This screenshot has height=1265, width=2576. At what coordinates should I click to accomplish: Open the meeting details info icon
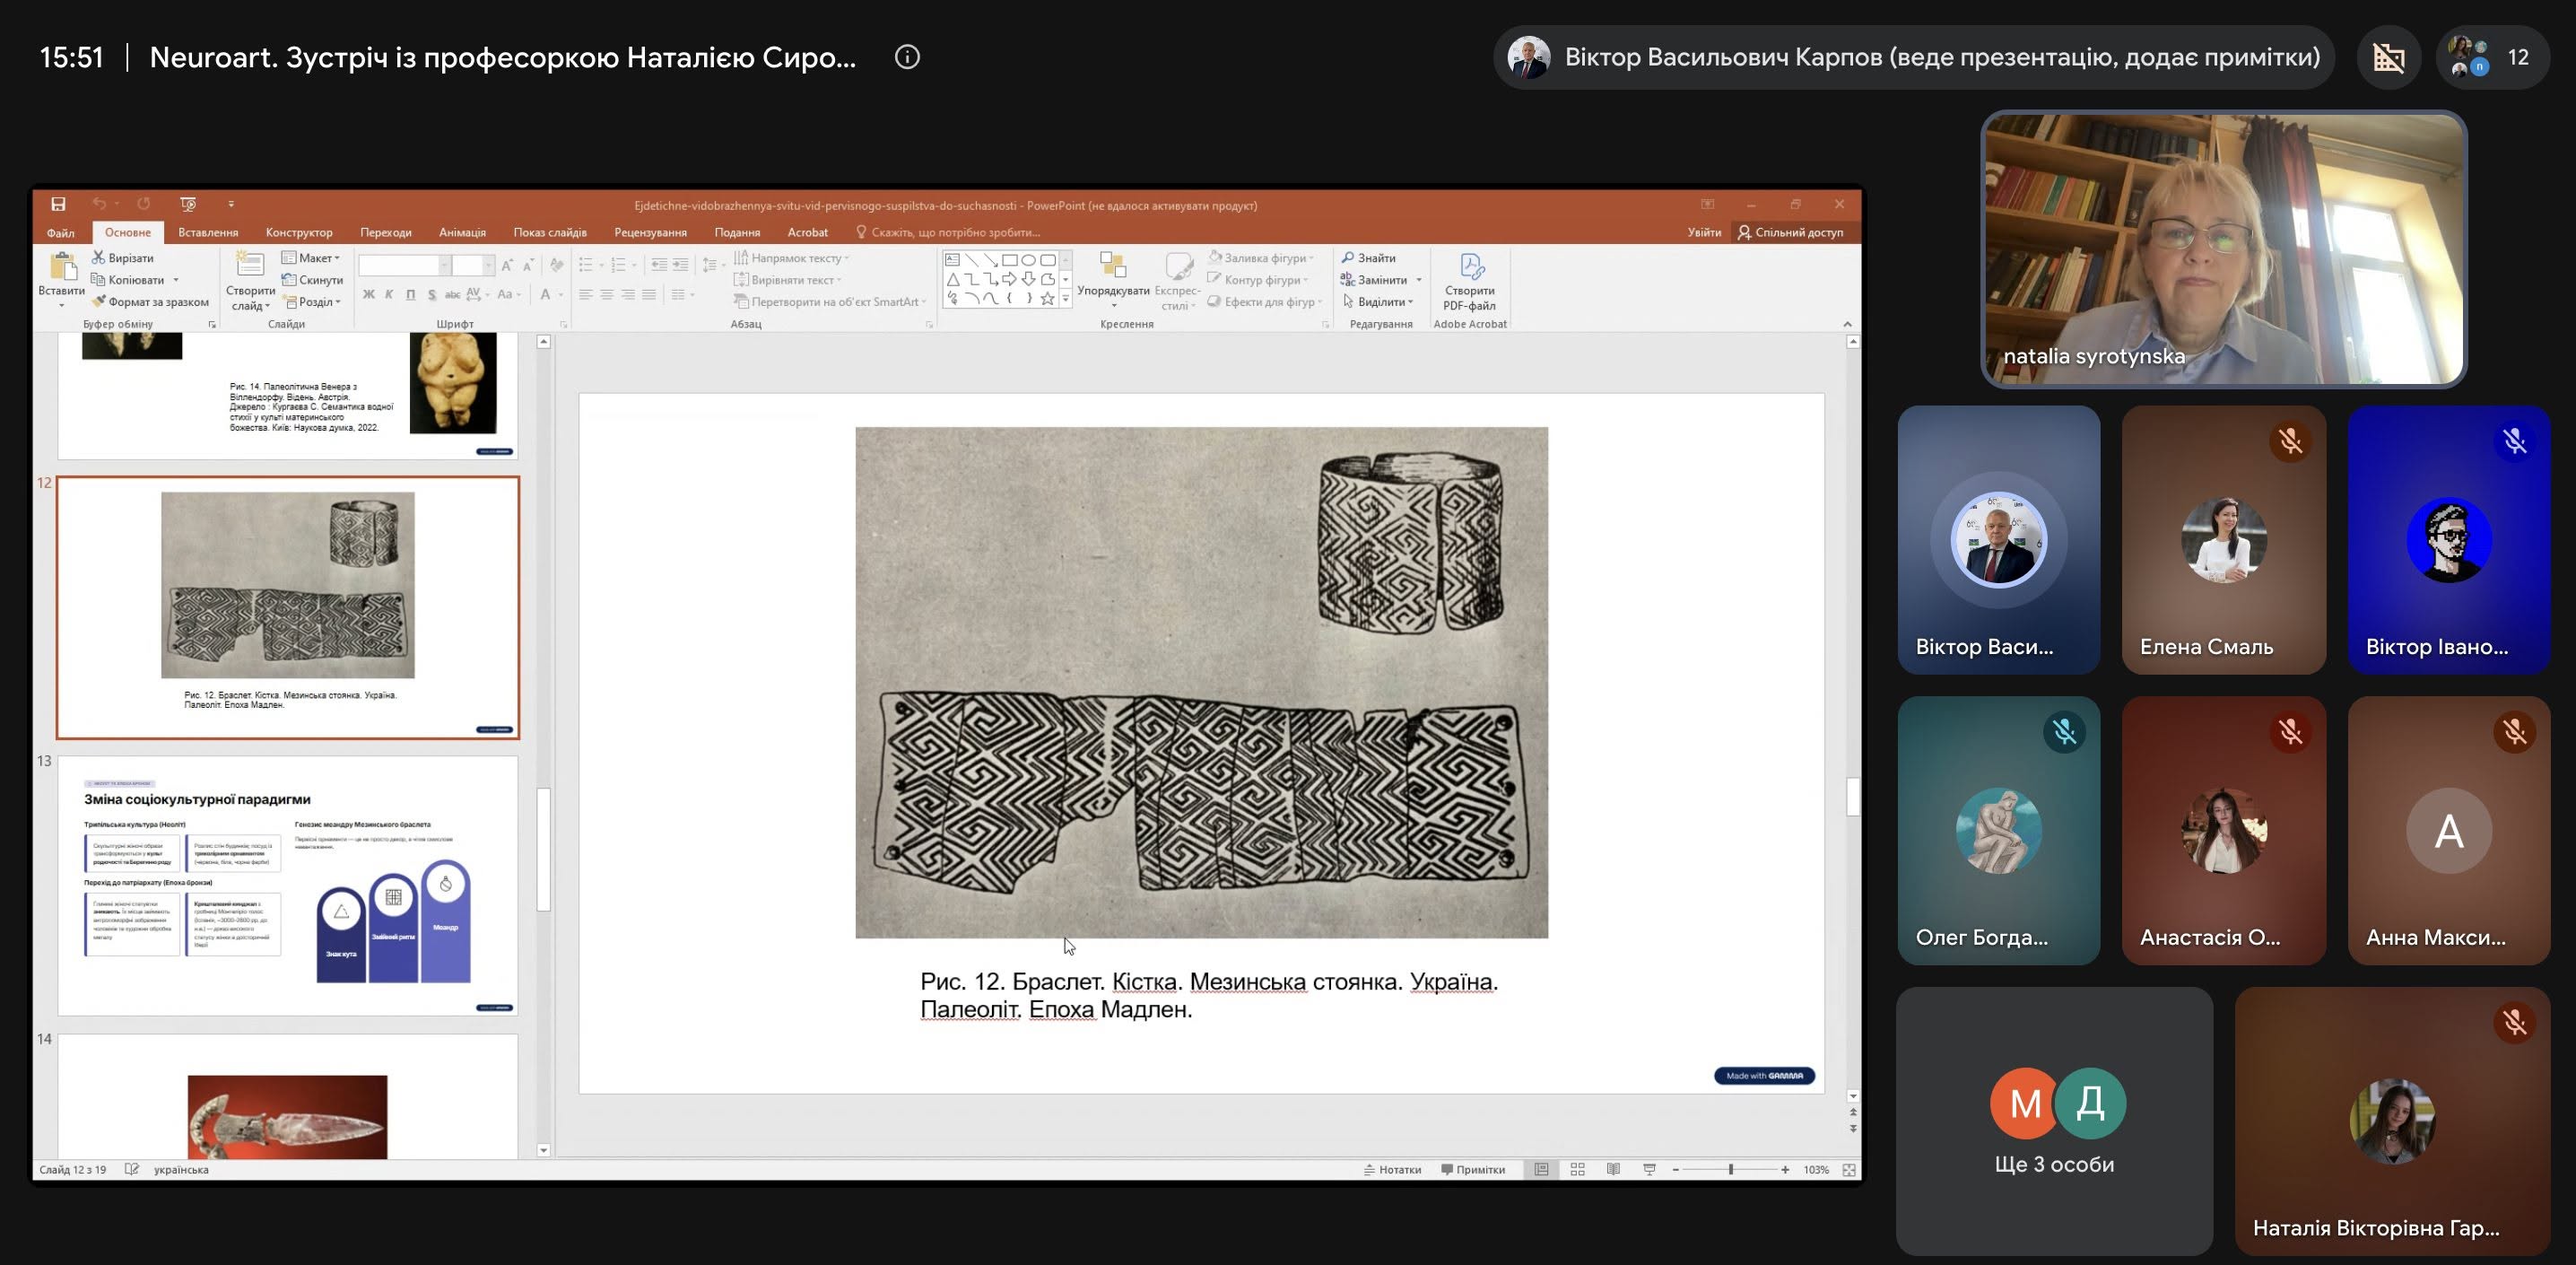click(x=907, y=57)
